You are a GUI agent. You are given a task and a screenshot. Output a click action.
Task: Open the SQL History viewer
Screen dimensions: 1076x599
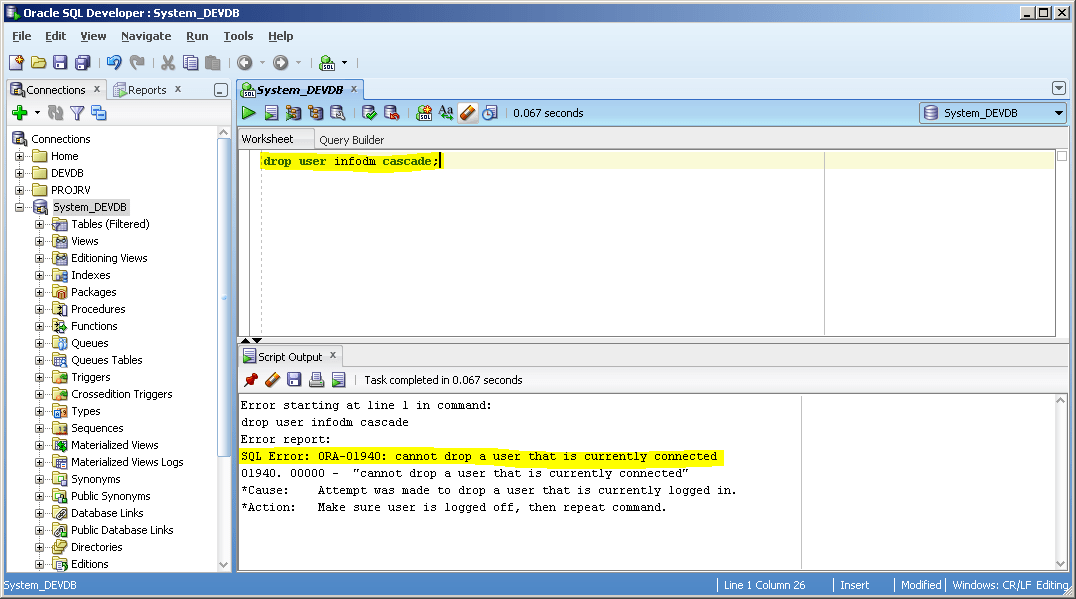point(489,112)
